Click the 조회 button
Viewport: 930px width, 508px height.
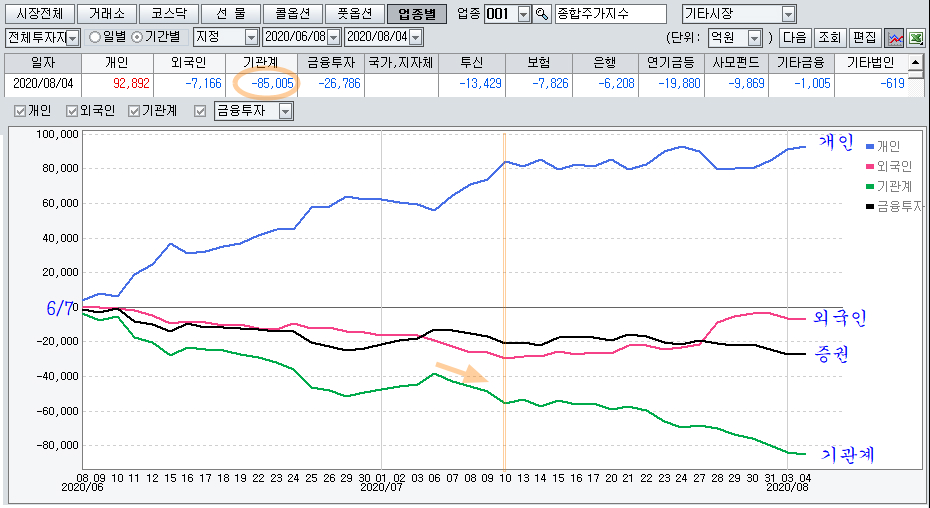click(x=829, y=37)
